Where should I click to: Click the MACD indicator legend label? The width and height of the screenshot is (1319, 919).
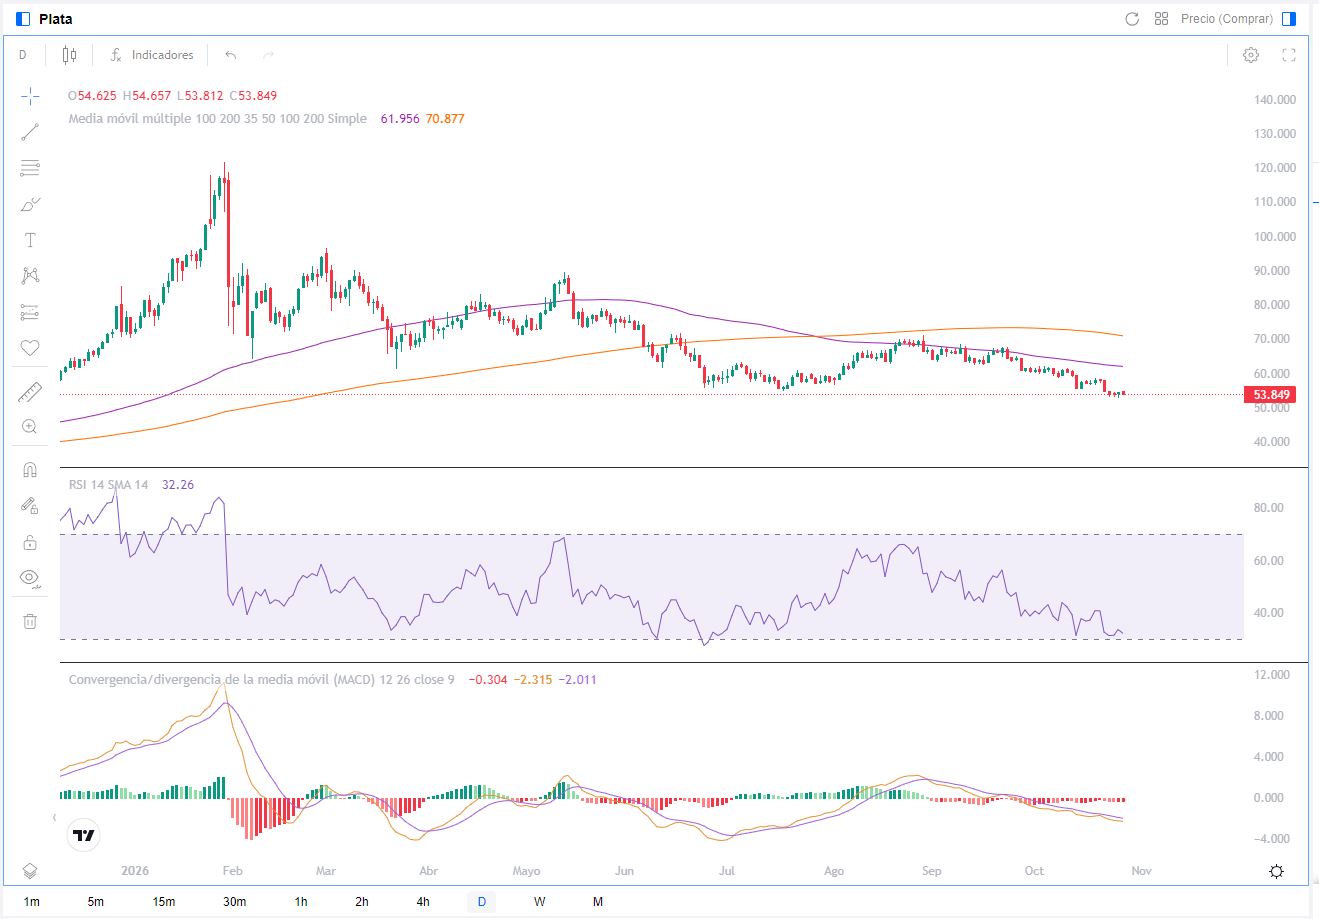[261, 679]
